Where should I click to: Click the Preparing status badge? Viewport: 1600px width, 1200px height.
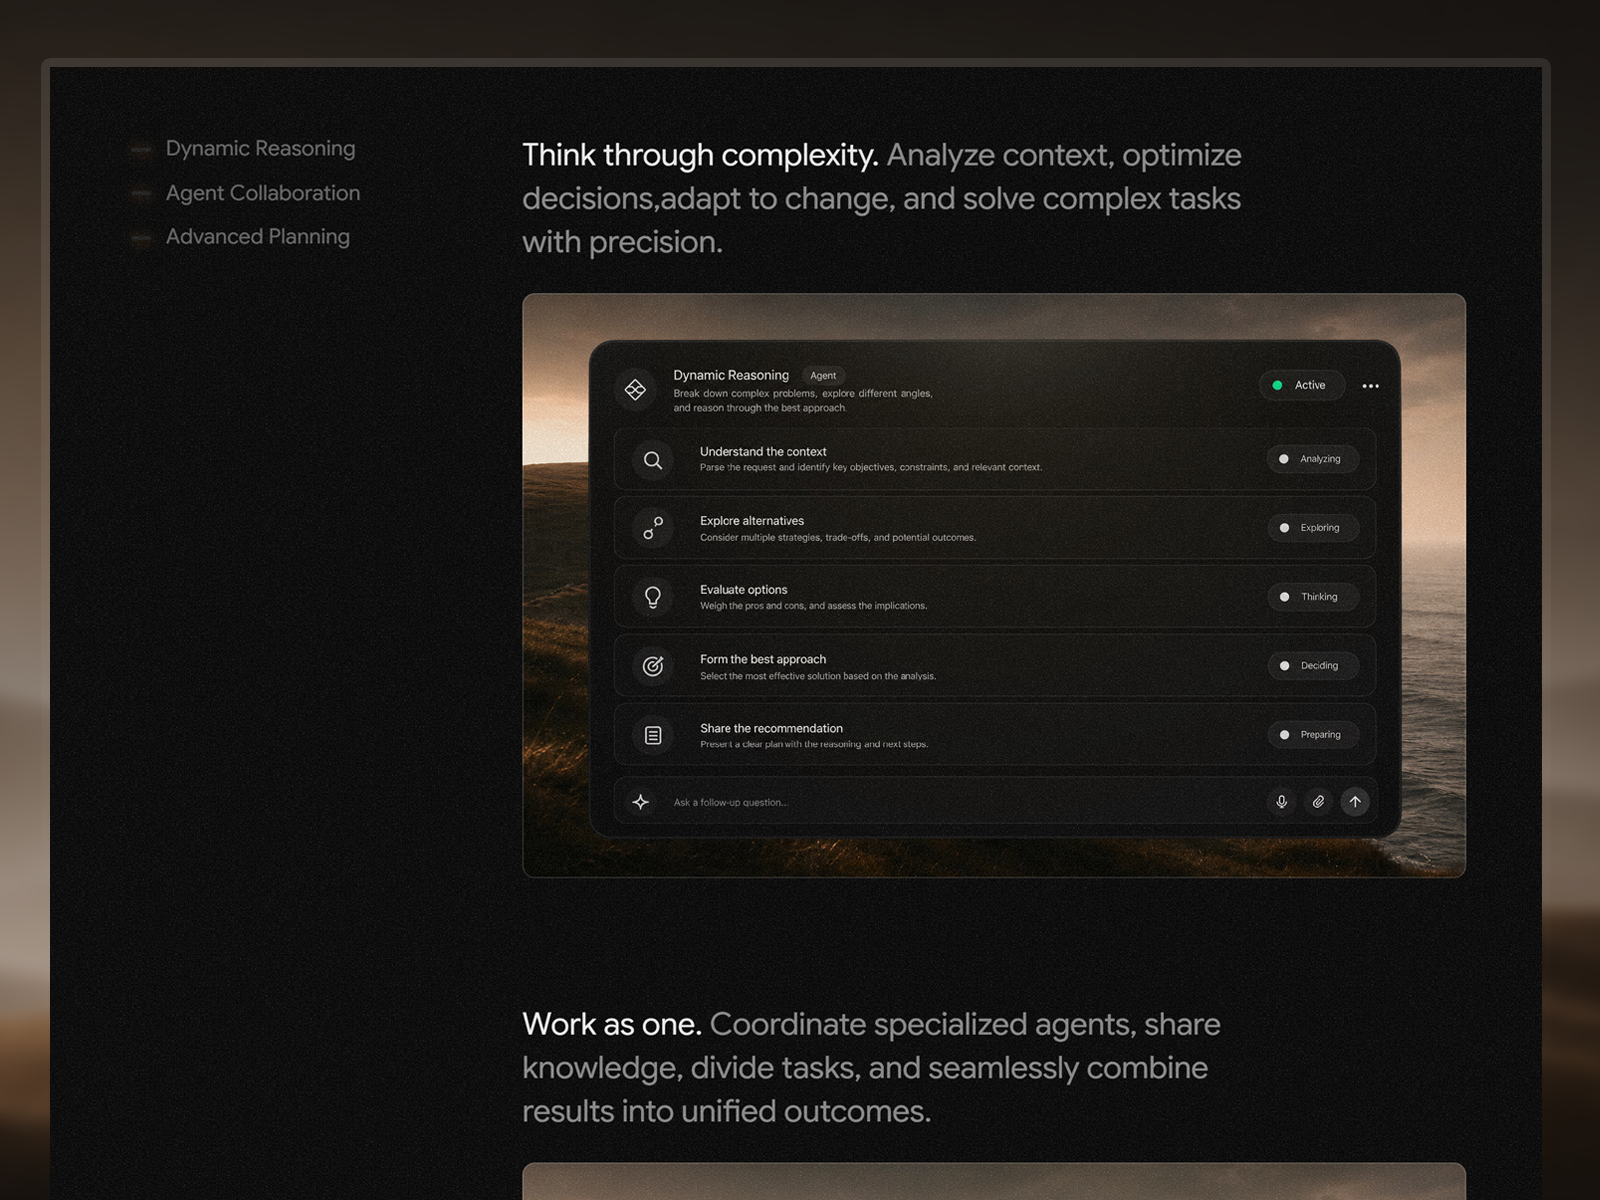point(1312,735)
